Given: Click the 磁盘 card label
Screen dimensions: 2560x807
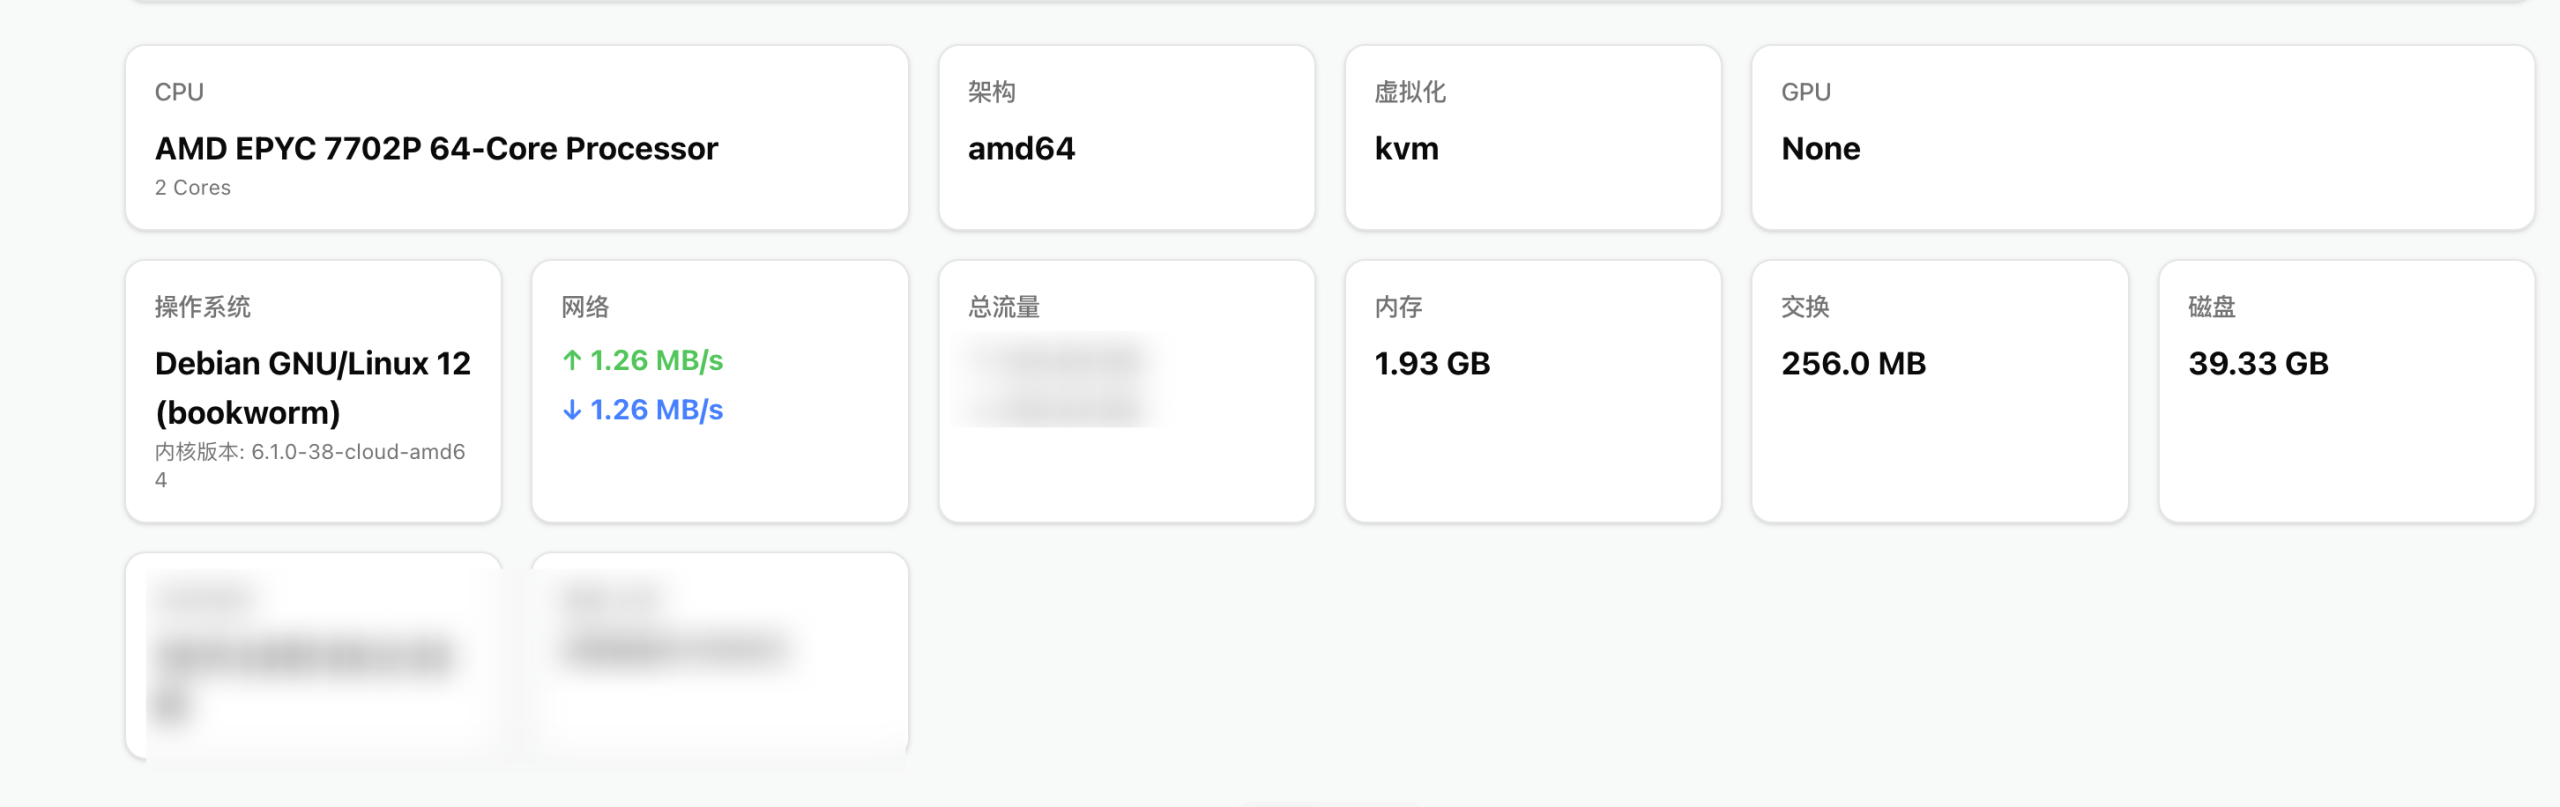Looking at the screenshot, I should pyautogui.click(x=2212, y=307).
